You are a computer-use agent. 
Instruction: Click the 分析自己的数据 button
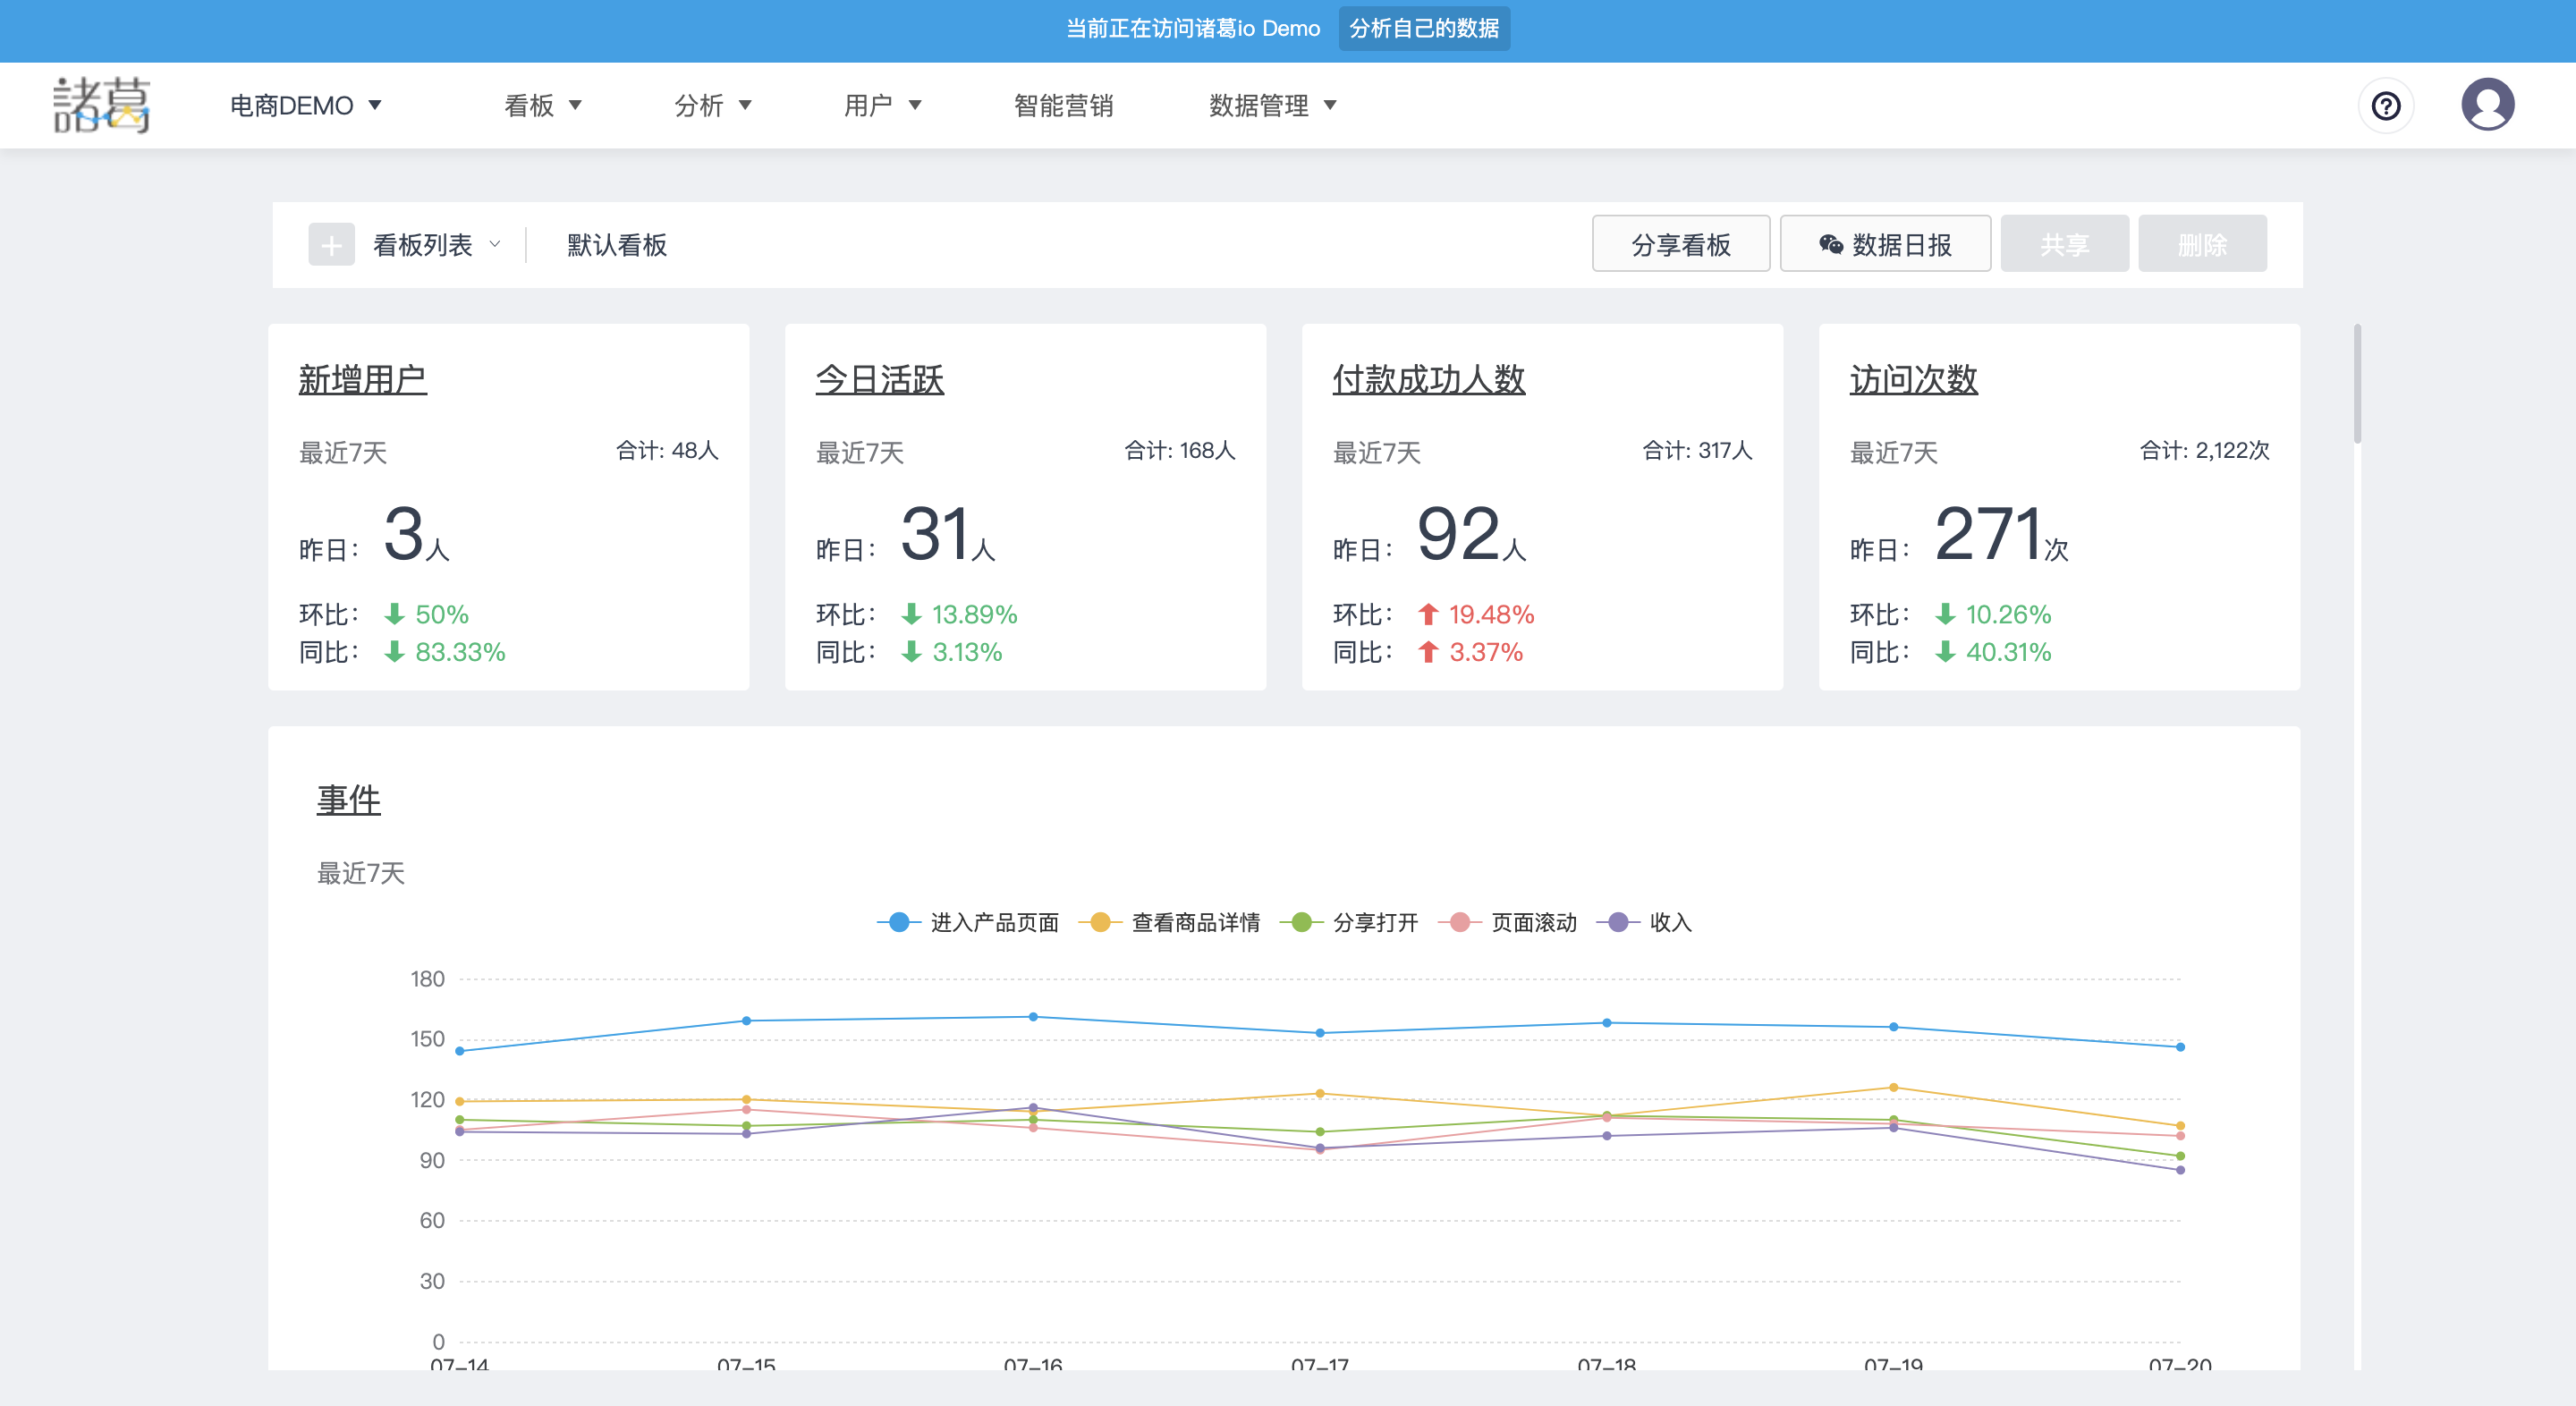click(1424, 28)
